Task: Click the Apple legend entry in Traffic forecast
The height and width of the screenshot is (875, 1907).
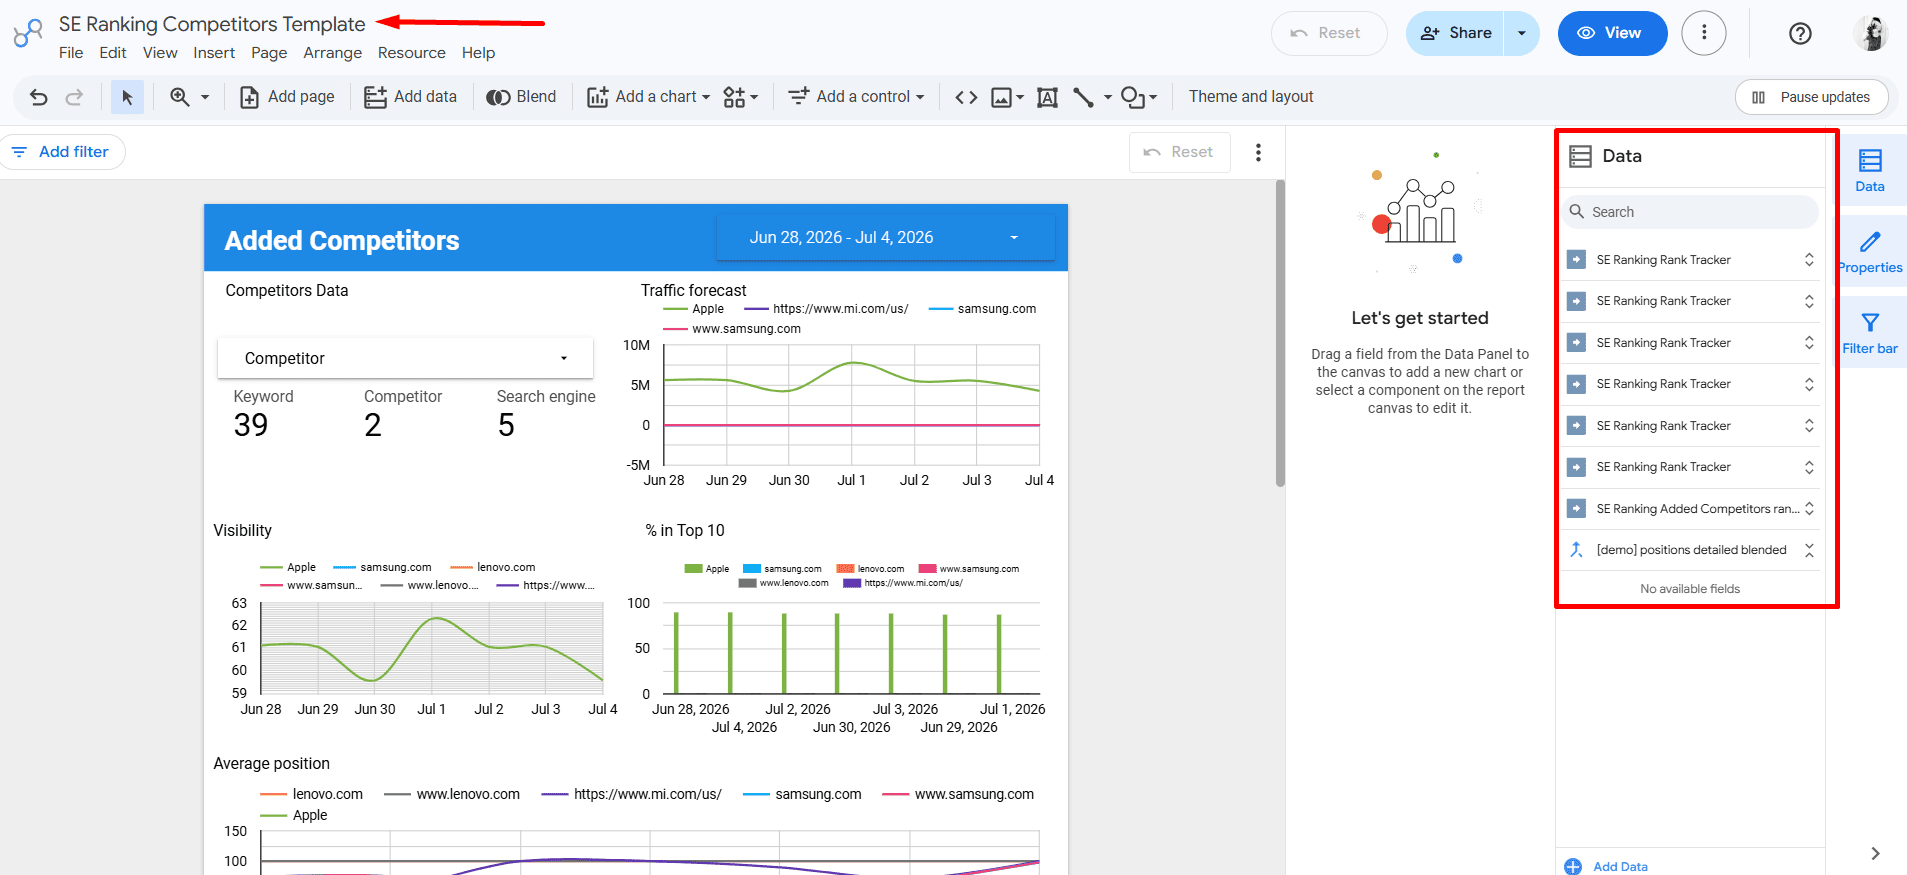Action: pyautogui.click(x=694, y=309)
